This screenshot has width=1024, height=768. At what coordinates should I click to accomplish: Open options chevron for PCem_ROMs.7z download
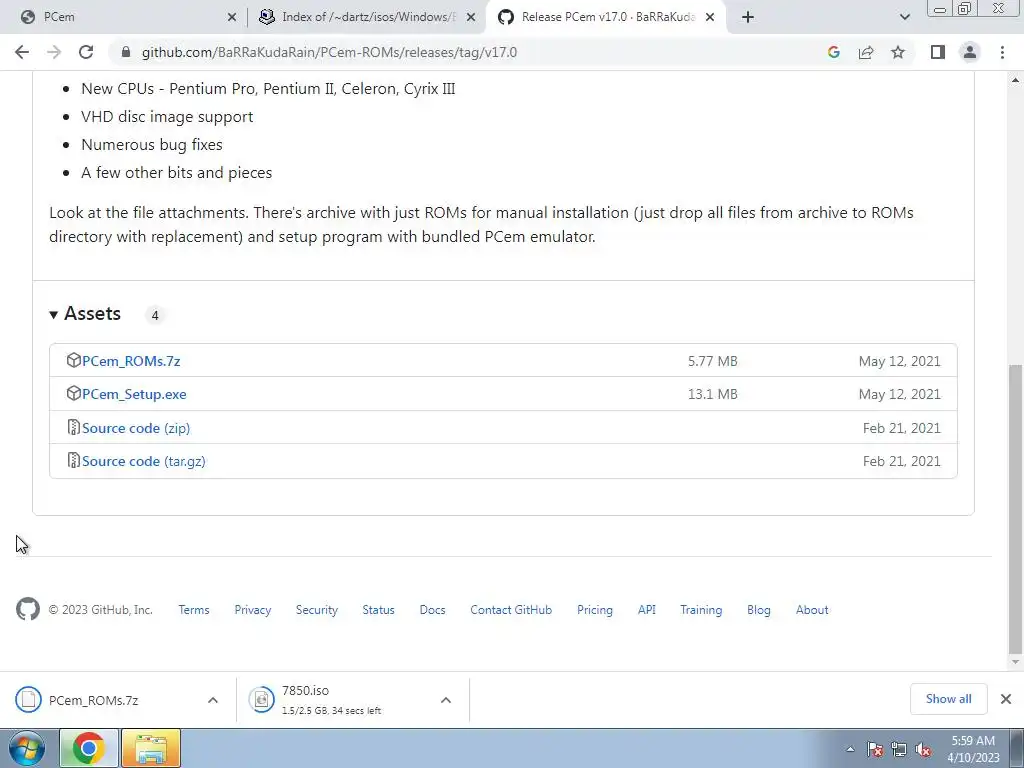213,700
